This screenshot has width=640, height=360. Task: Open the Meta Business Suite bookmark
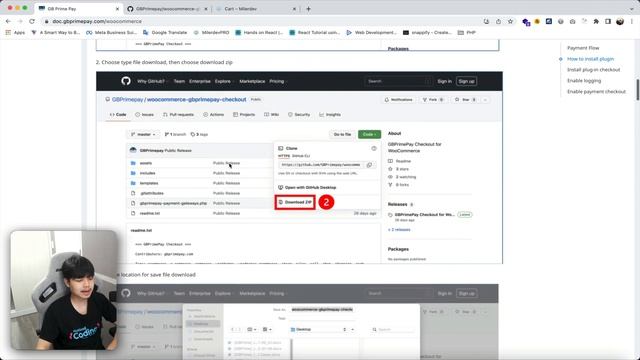coord(111,32)
